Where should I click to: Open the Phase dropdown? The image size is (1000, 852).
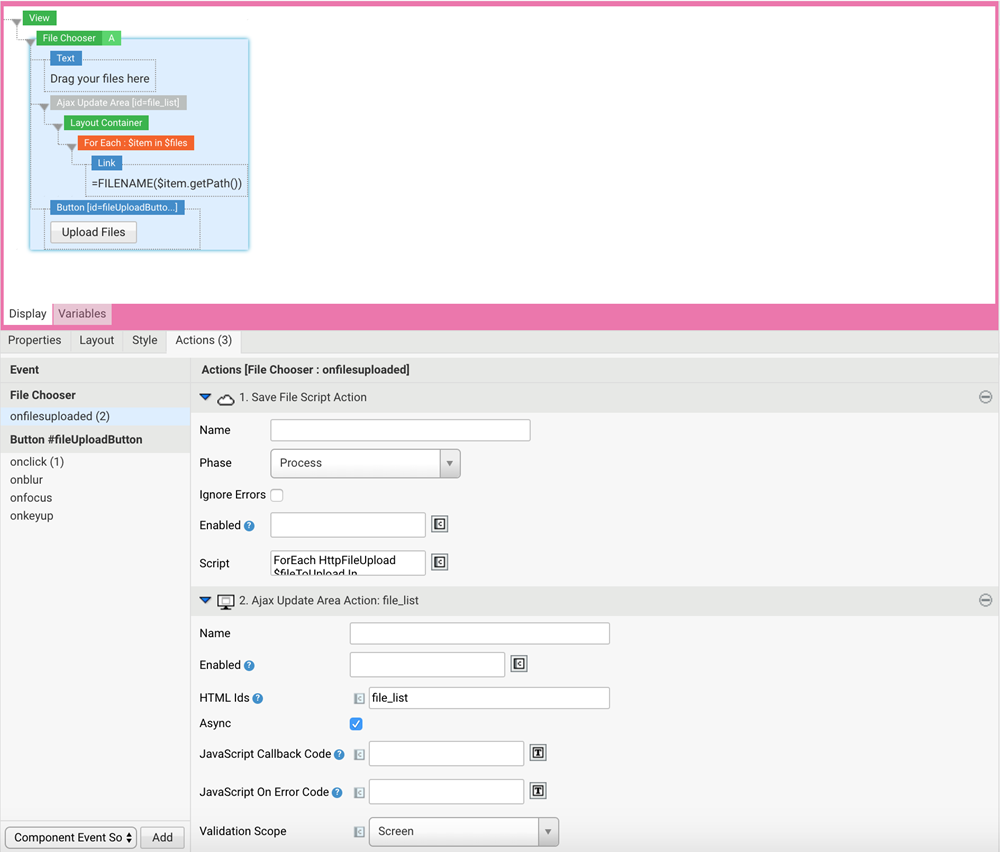tap(448, 463)
